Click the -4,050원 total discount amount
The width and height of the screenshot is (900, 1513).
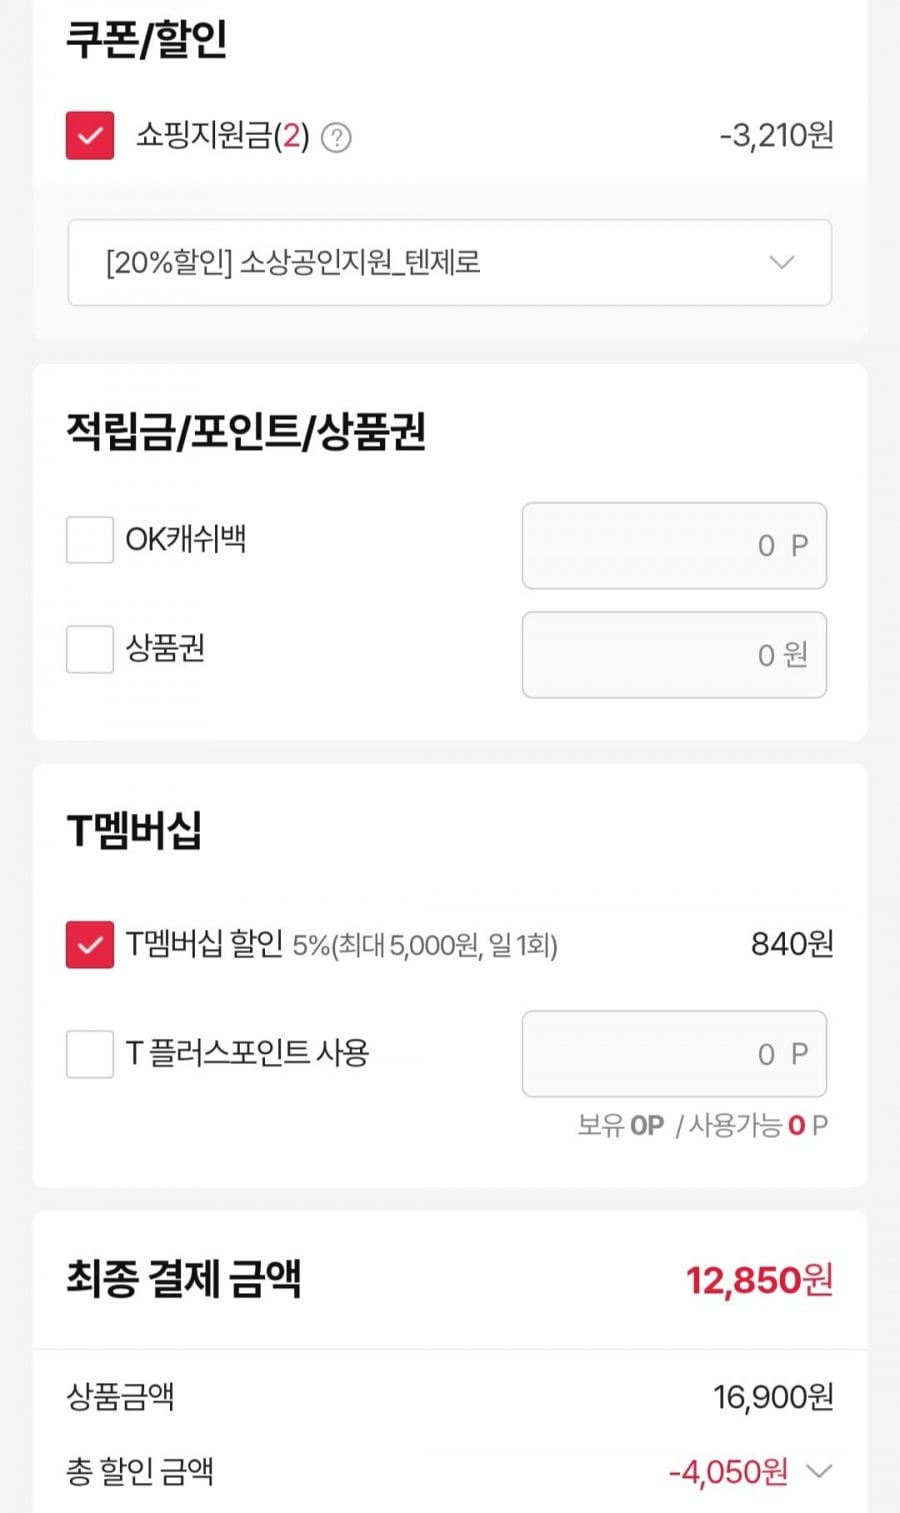pyautogui.click(x=728, y=1471)
